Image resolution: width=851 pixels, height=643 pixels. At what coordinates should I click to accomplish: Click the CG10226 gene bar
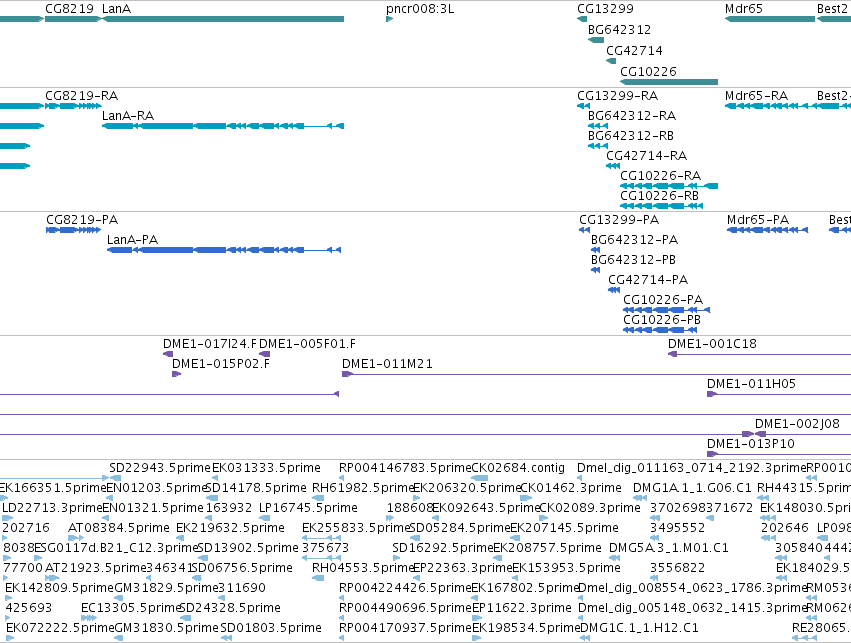click(x=669, y=82)
